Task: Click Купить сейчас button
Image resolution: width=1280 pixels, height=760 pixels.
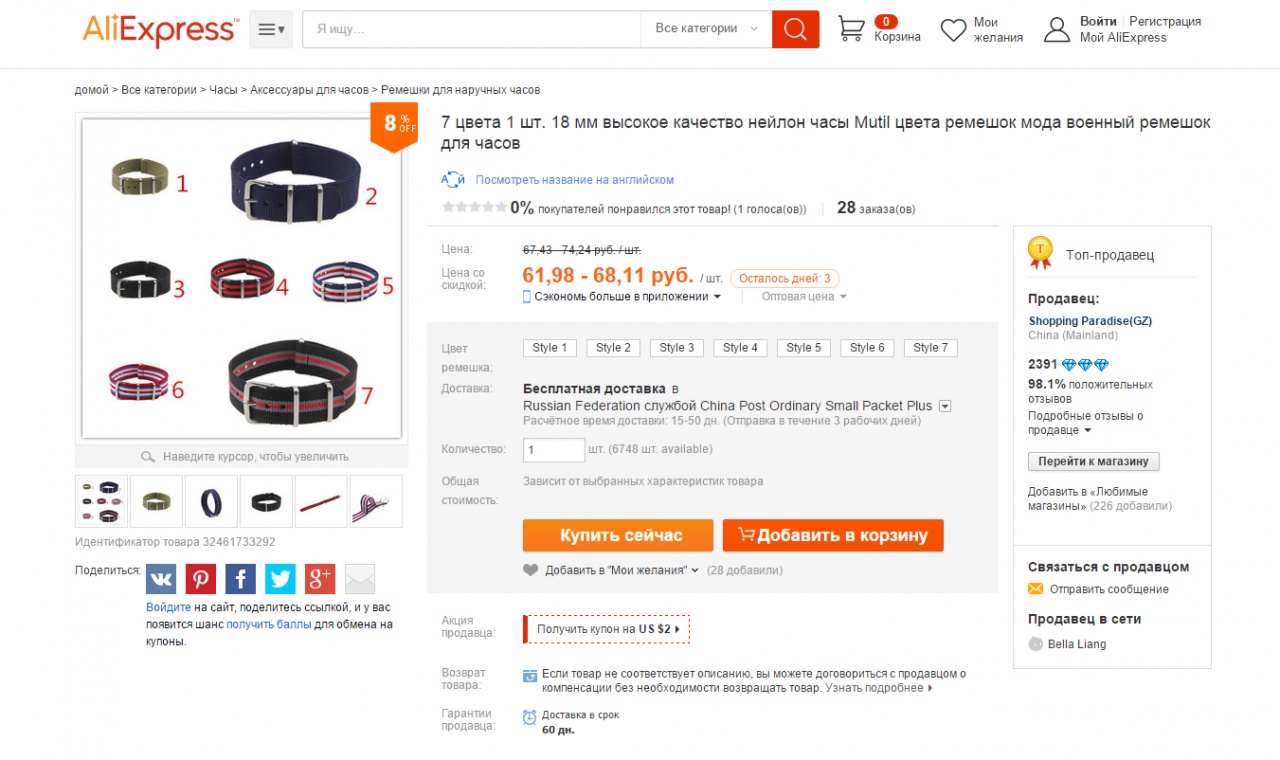Action: (x=618, y=535)
